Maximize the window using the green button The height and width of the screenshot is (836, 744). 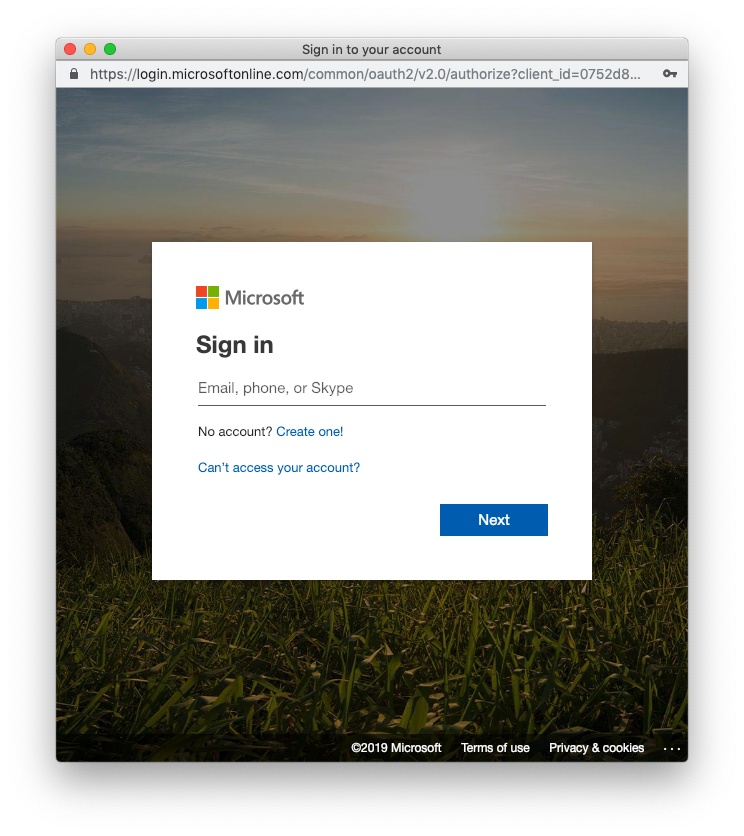point(110,49)
